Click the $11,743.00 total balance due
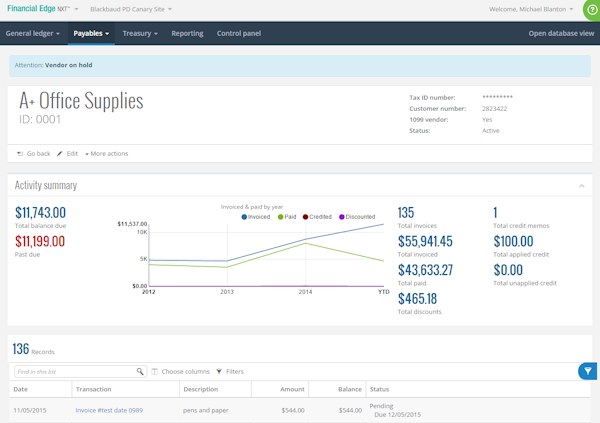Screen dimensions: 600x423 [x=40, y=212]
